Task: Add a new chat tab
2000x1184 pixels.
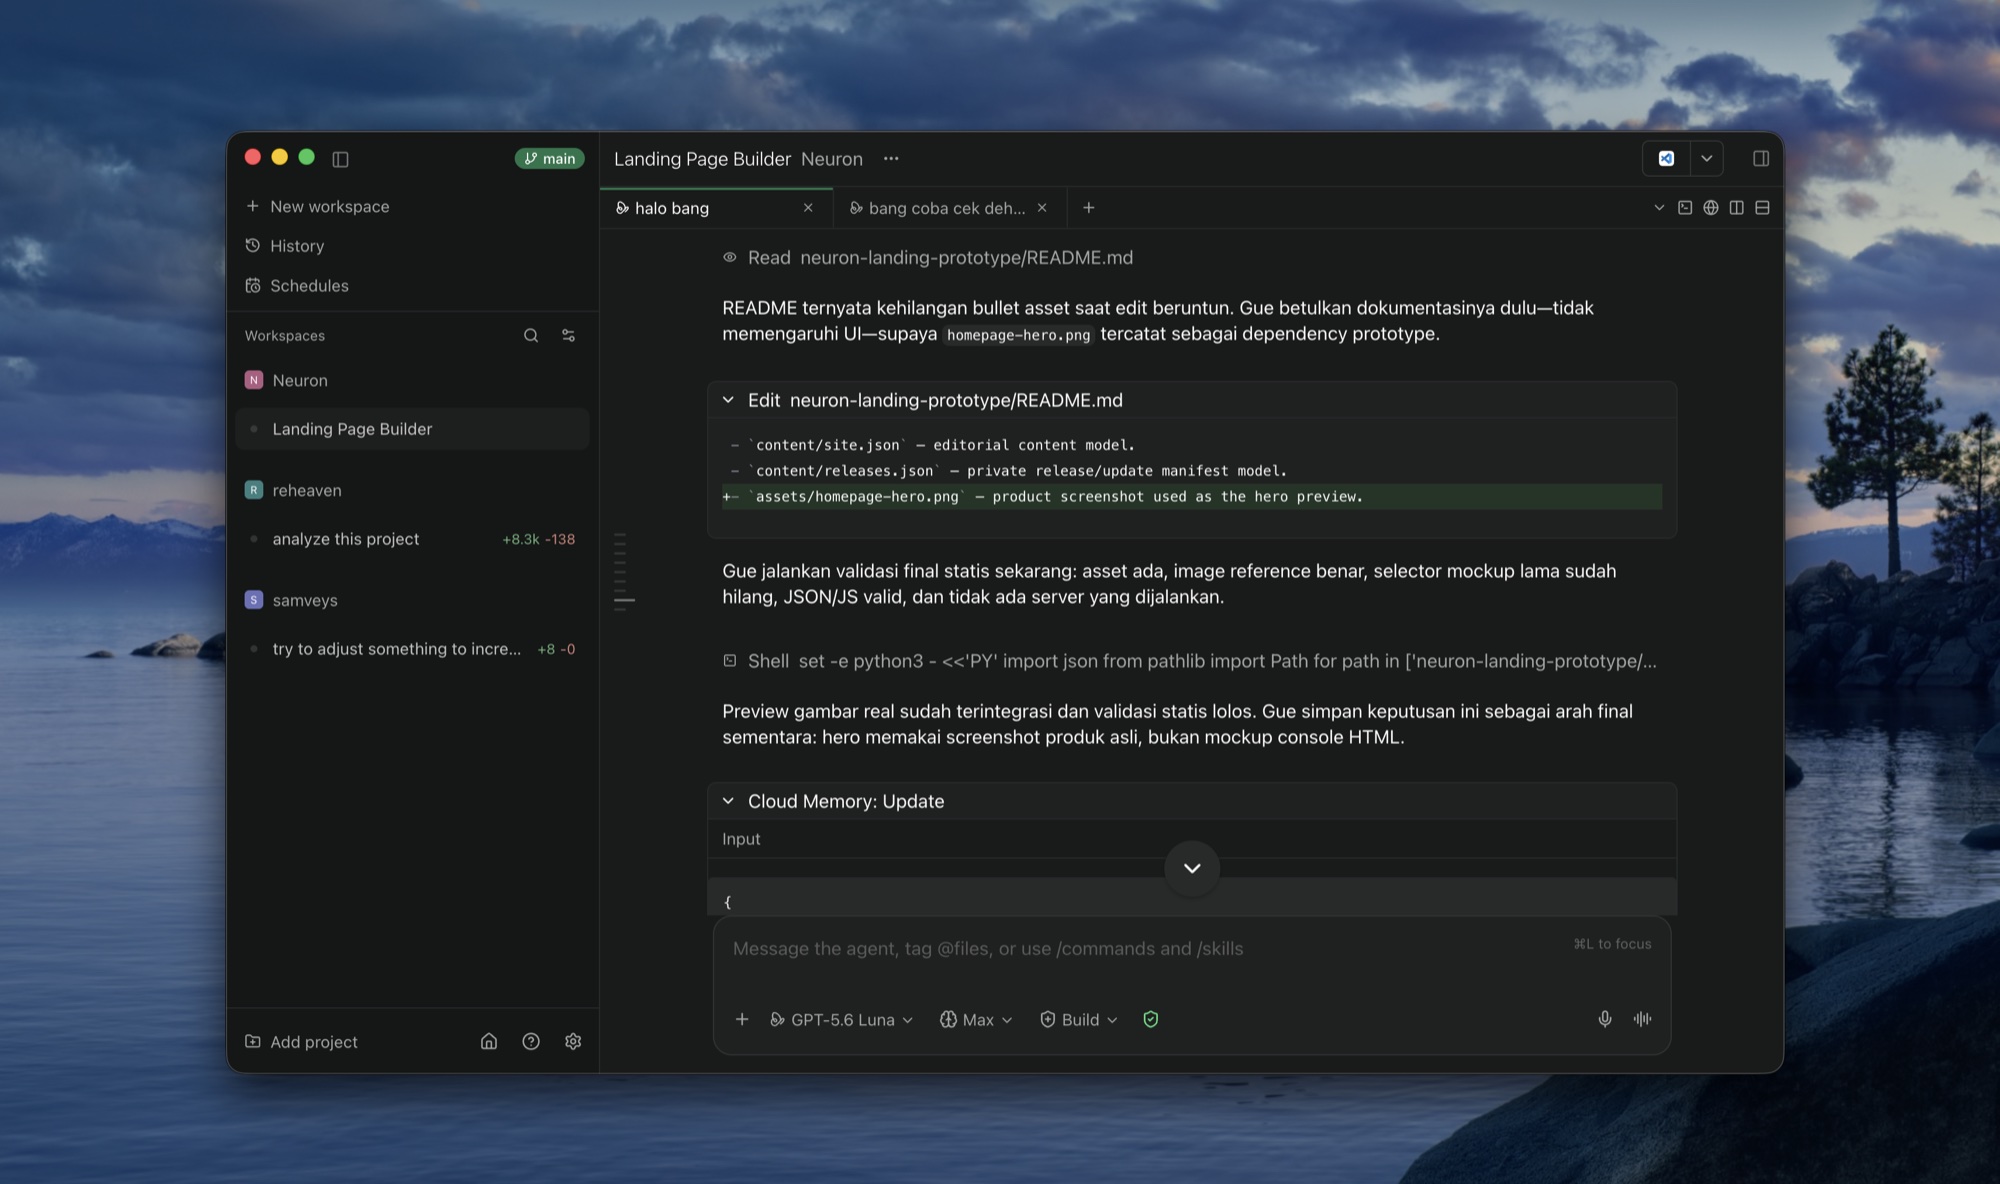Action: coord(1089,208)
